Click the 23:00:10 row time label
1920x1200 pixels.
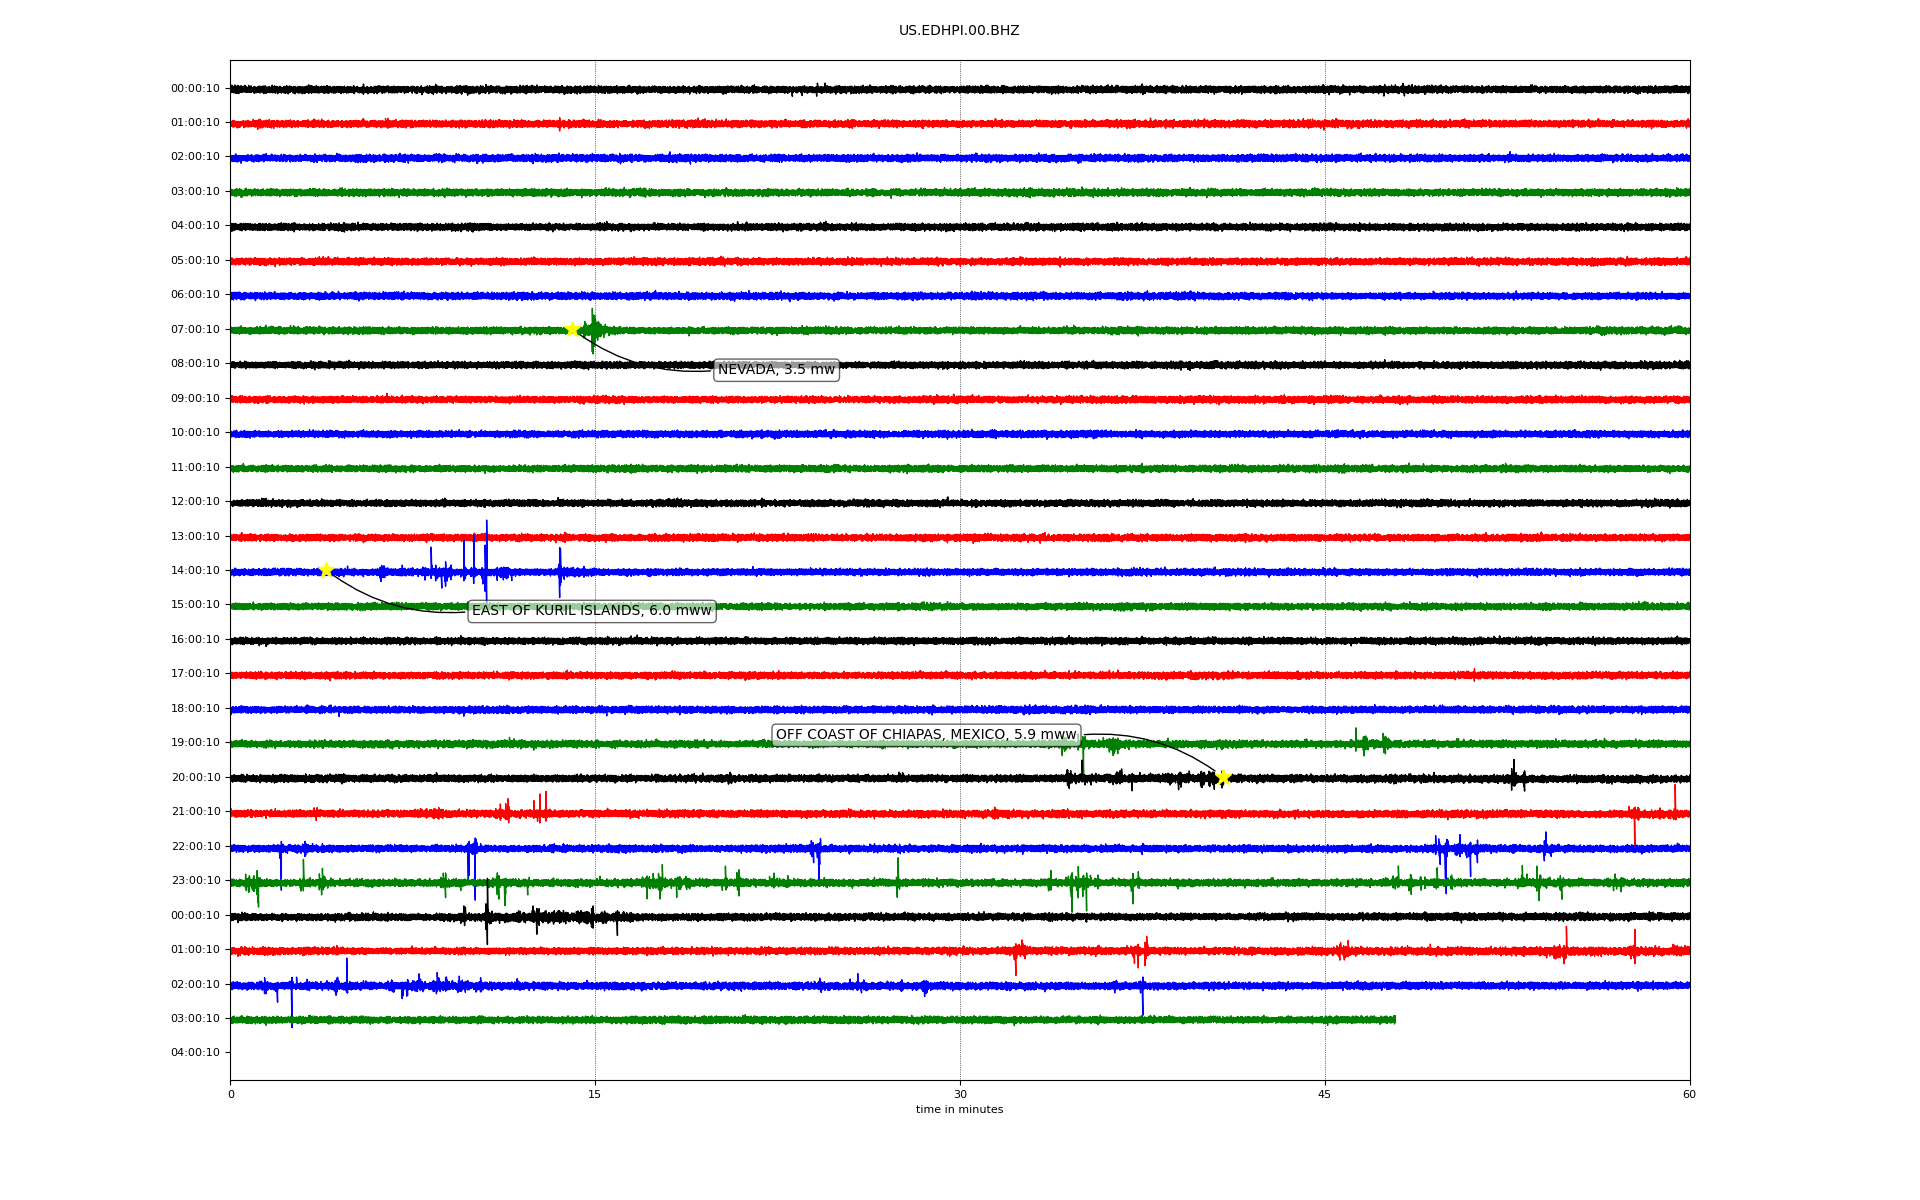click(195, 881)
